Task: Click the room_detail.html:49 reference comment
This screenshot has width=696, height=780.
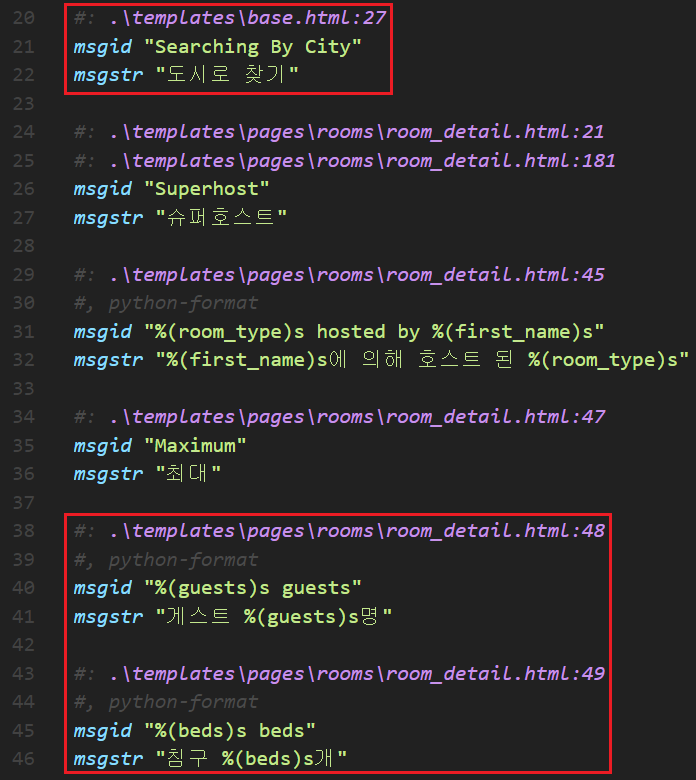Action: (339, 674)
